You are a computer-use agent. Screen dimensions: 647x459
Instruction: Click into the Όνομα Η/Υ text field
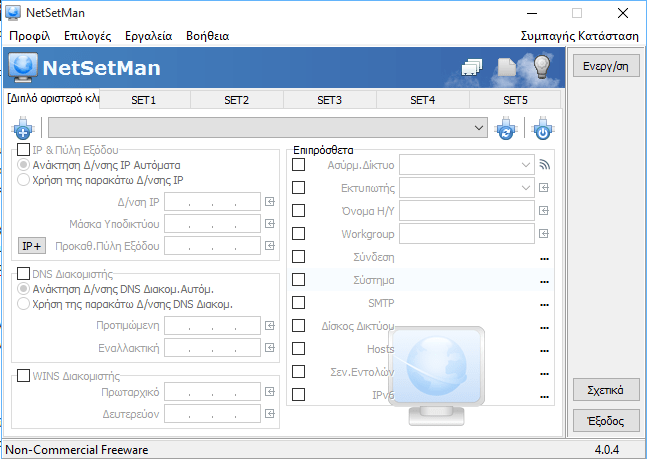pos(467,211)
